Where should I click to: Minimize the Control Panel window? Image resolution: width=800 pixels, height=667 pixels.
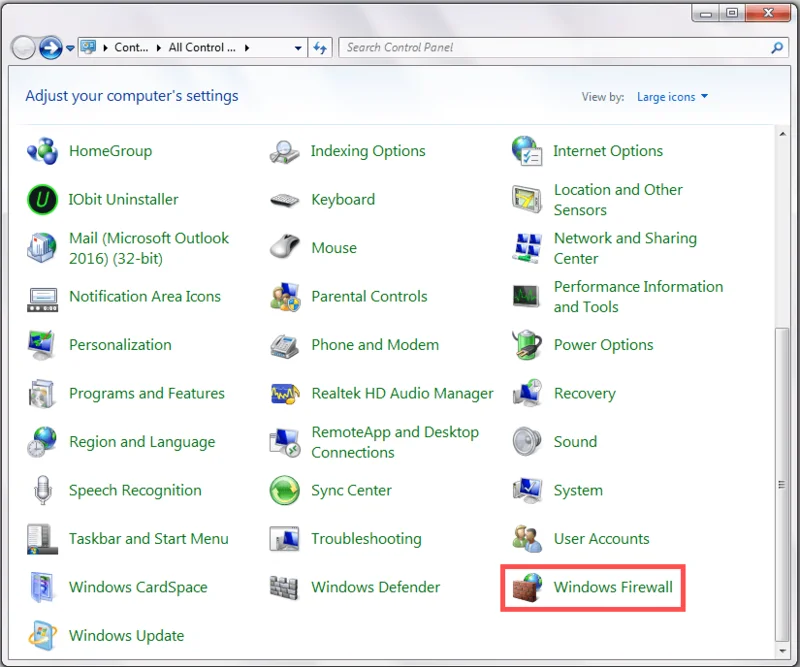[x=706, y=13]
